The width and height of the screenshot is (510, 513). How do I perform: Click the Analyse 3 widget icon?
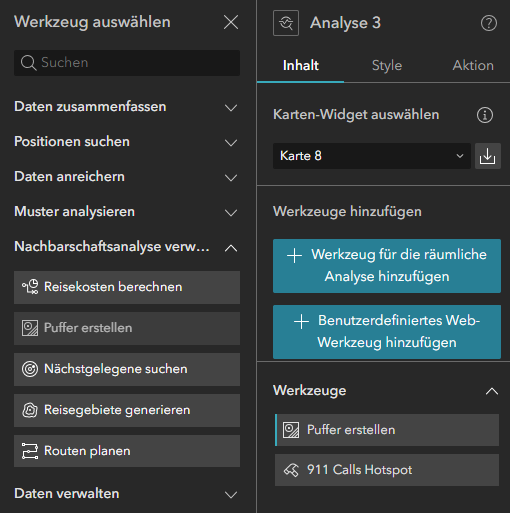tap(286, 23)
